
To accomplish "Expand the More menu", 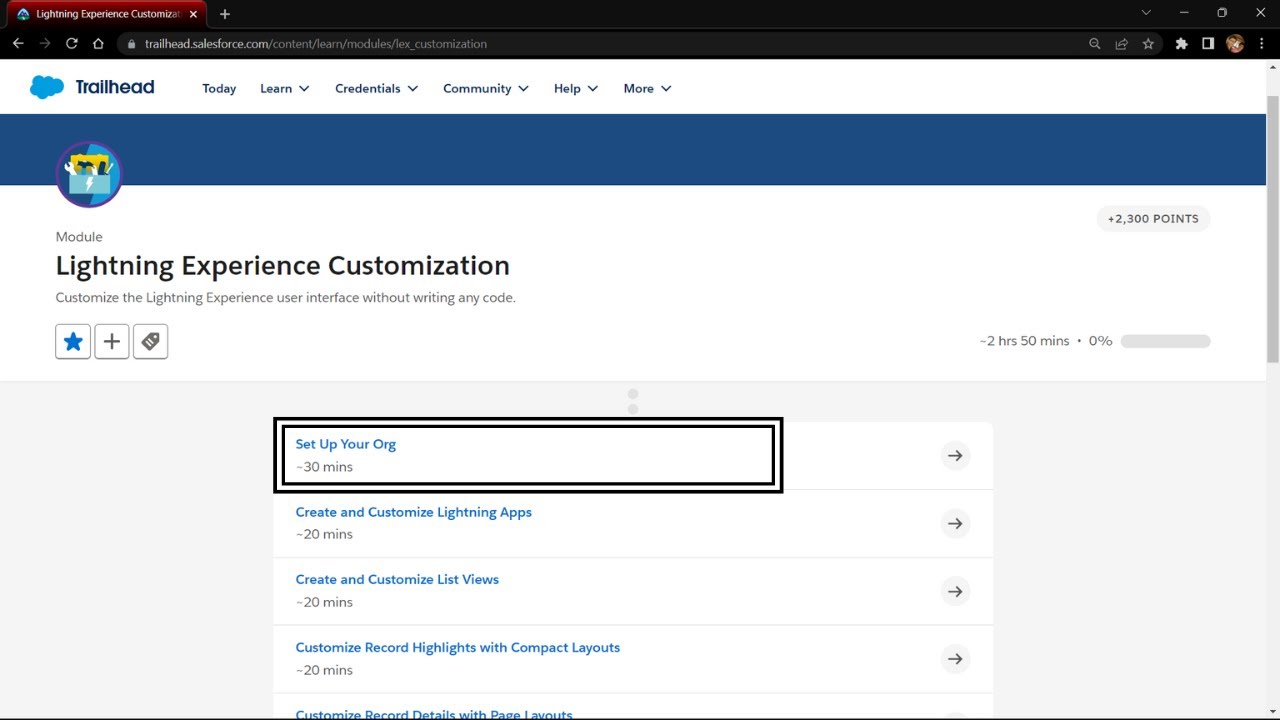I will [x=648, y=88].
